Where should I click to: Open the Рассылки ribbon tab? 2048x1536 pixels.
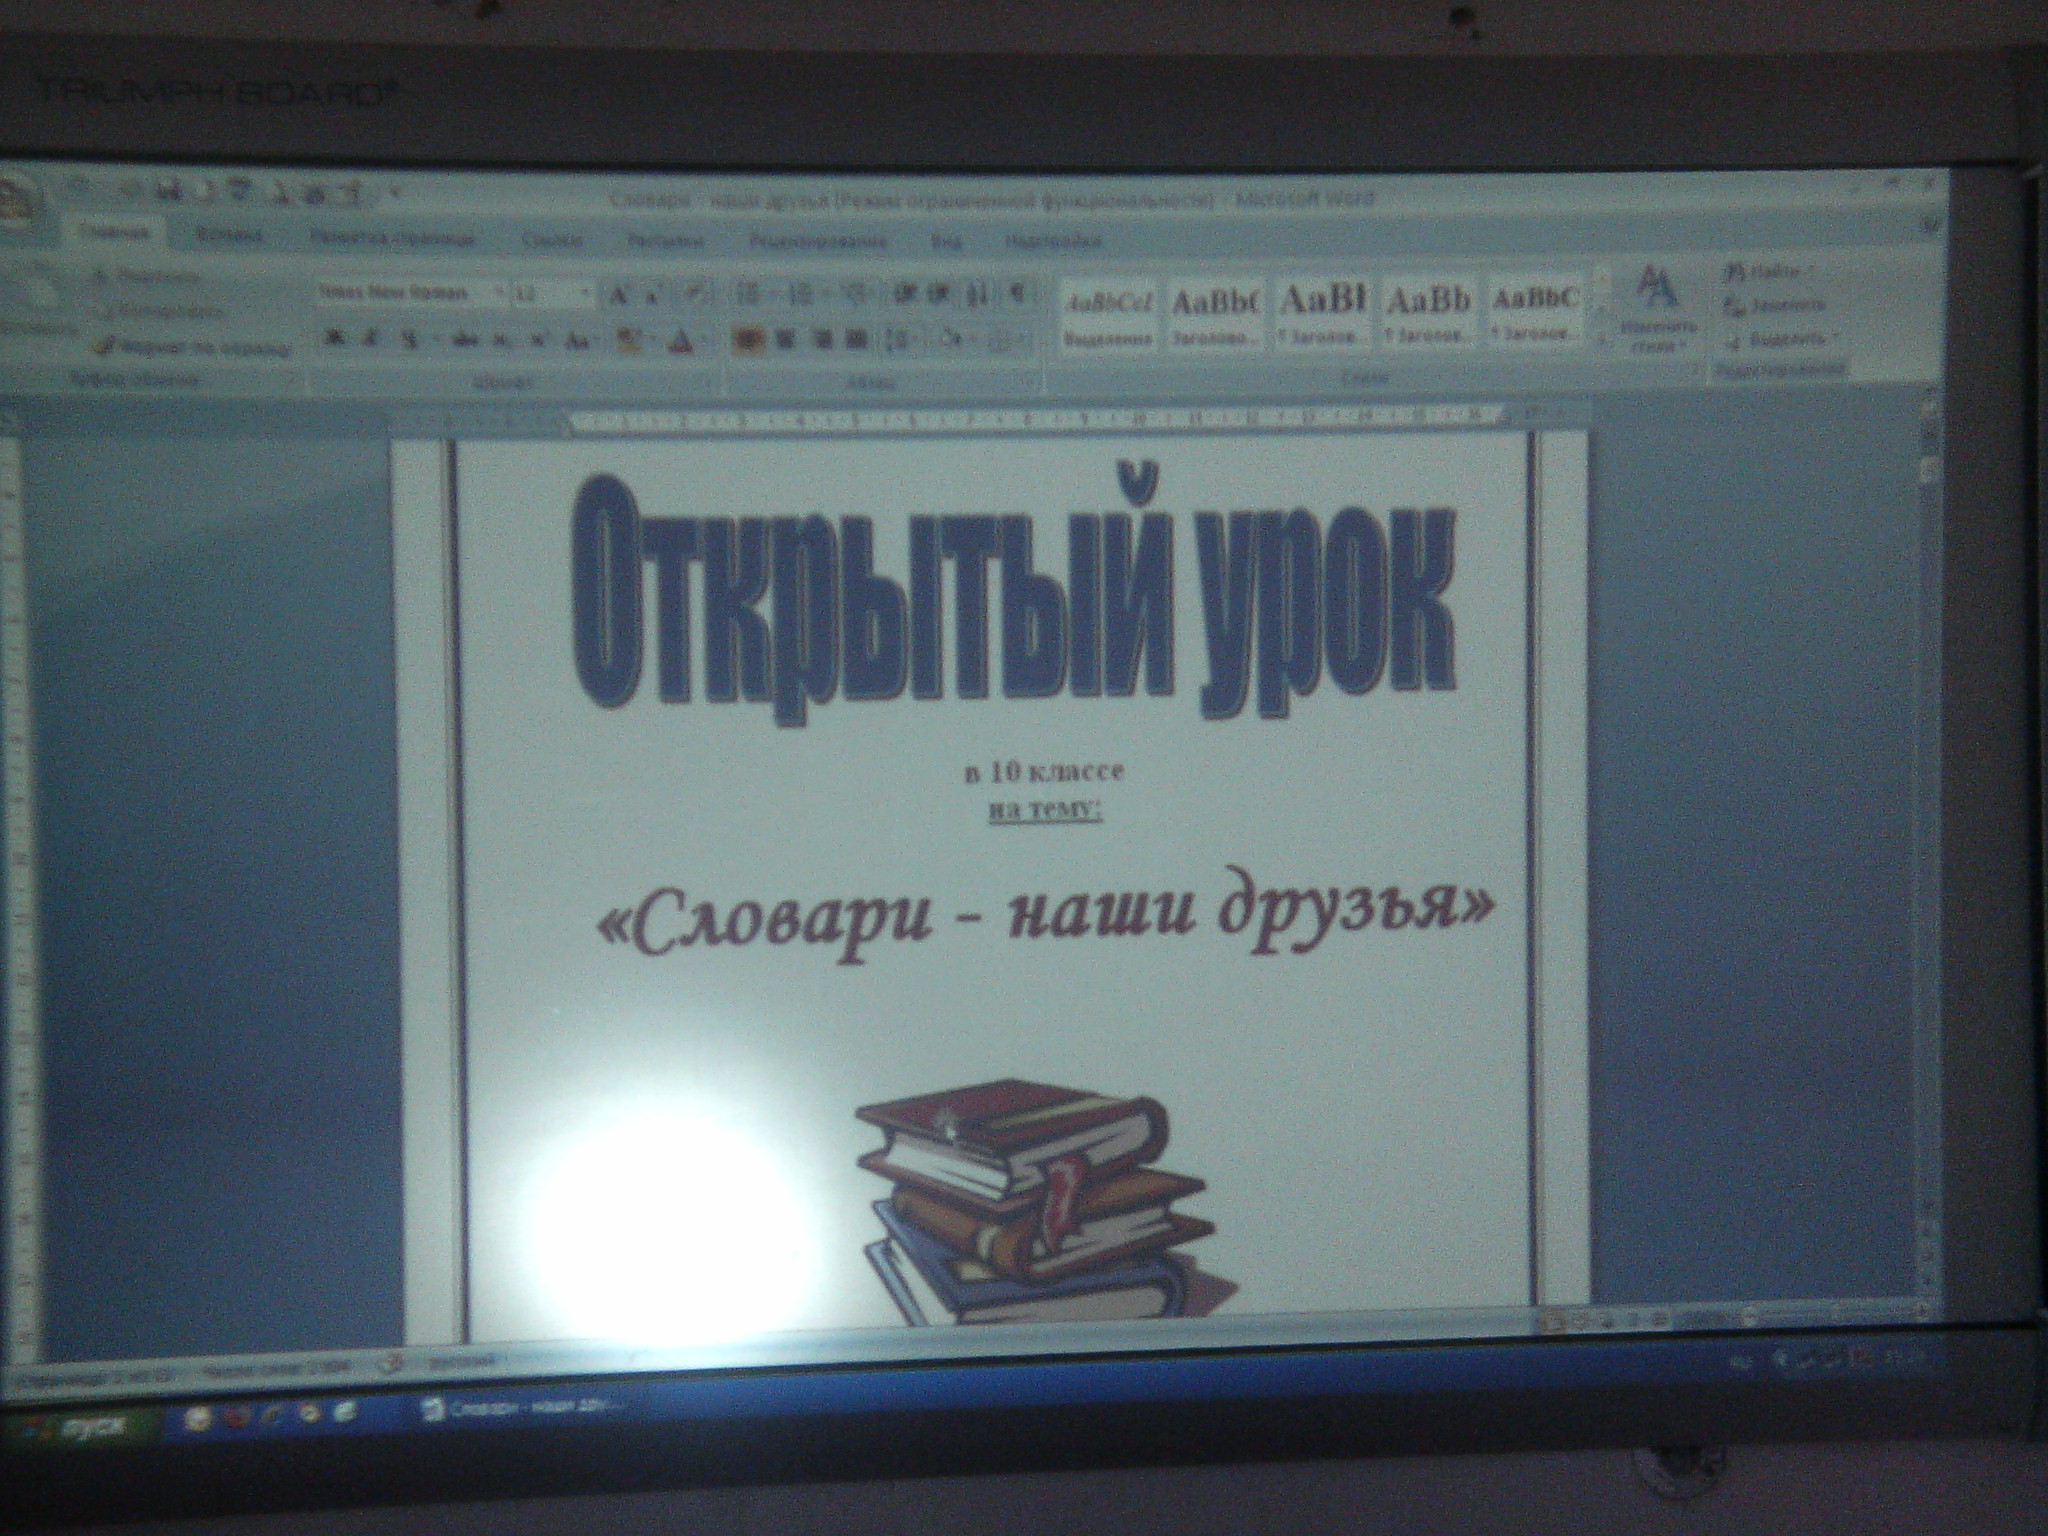coord(664,241)
